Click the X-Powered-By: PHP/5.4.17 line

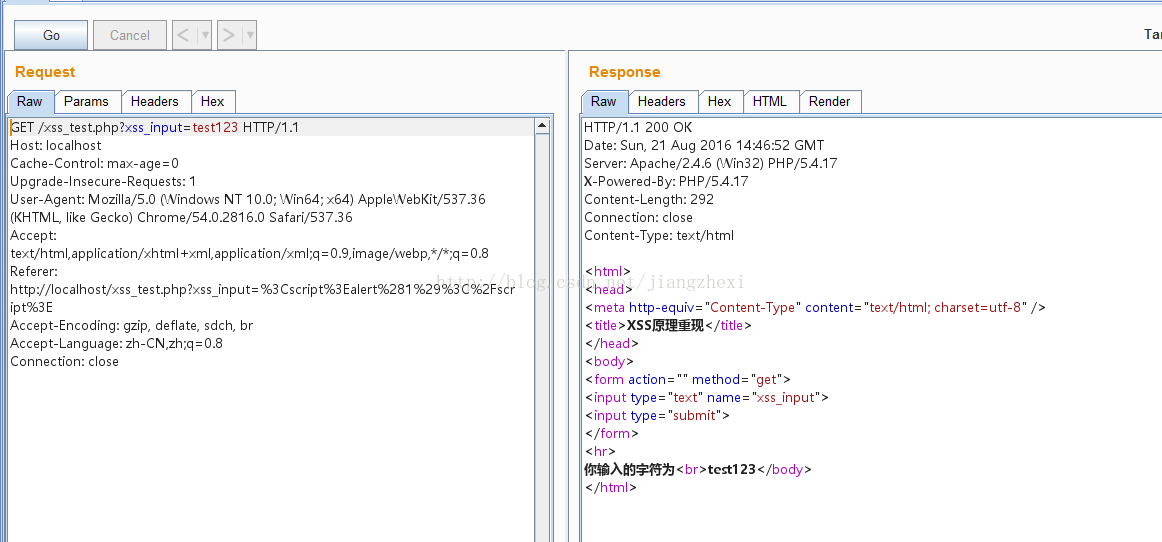665,181
